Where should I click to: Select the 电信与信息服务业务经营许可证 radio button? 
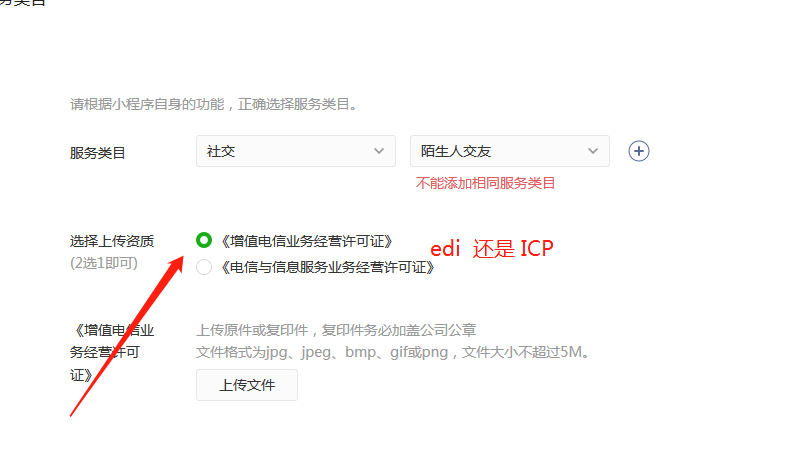pyautogui.click(x=204, y=267)
